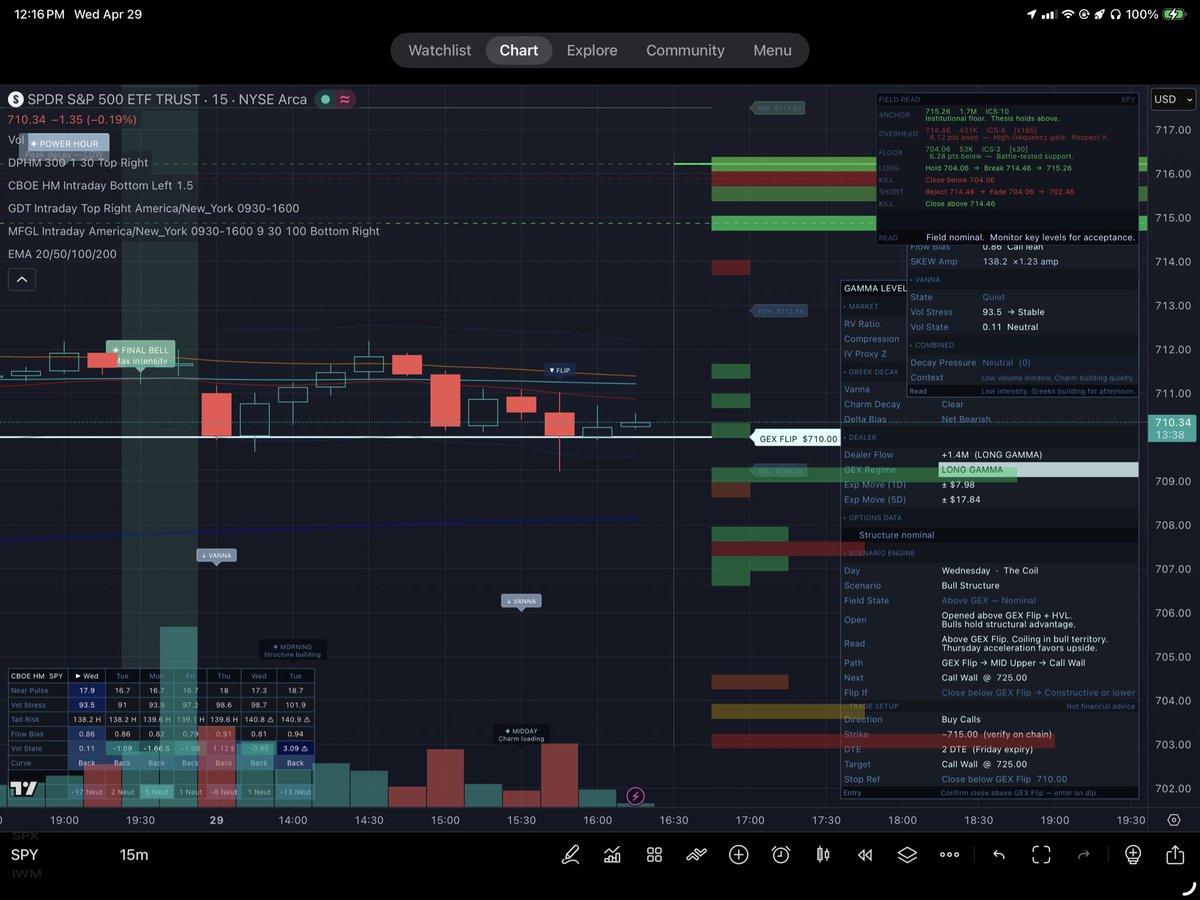This screenshot has height=900, width=1200.
Task: Tap the MIDDAY Charm loading label
Action: [521, 735]
